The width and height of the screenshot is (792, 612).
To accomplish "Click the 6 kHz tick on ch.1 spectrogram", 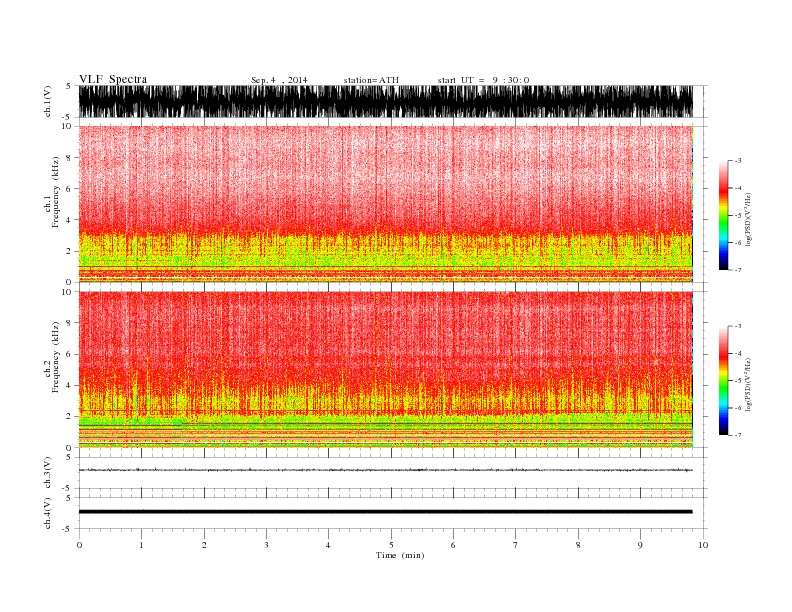I will pos(69,189).
